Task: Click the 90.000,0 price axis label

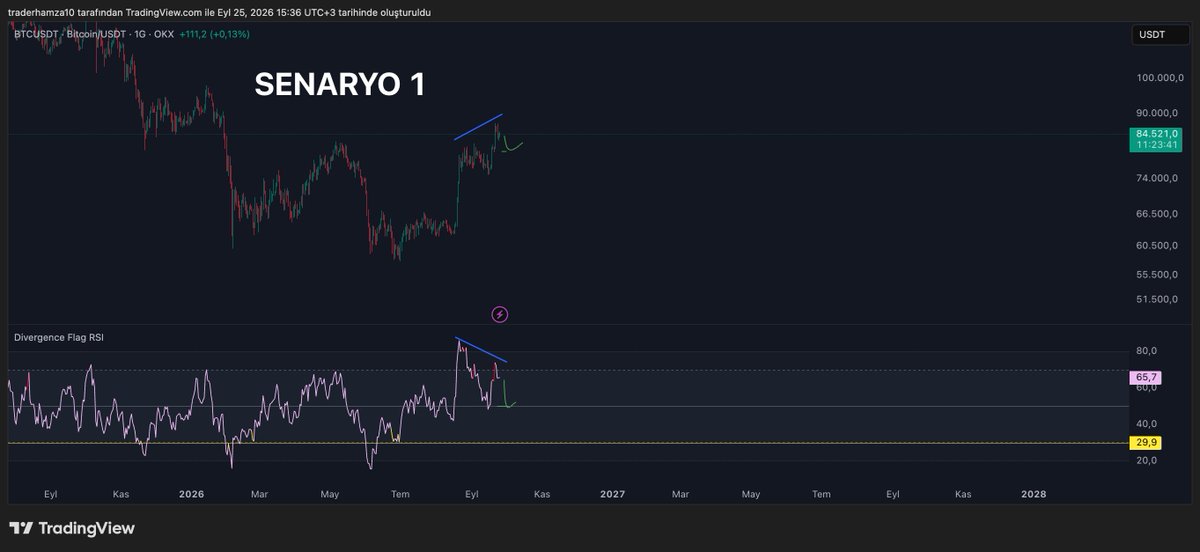Action: [1158, 113]
